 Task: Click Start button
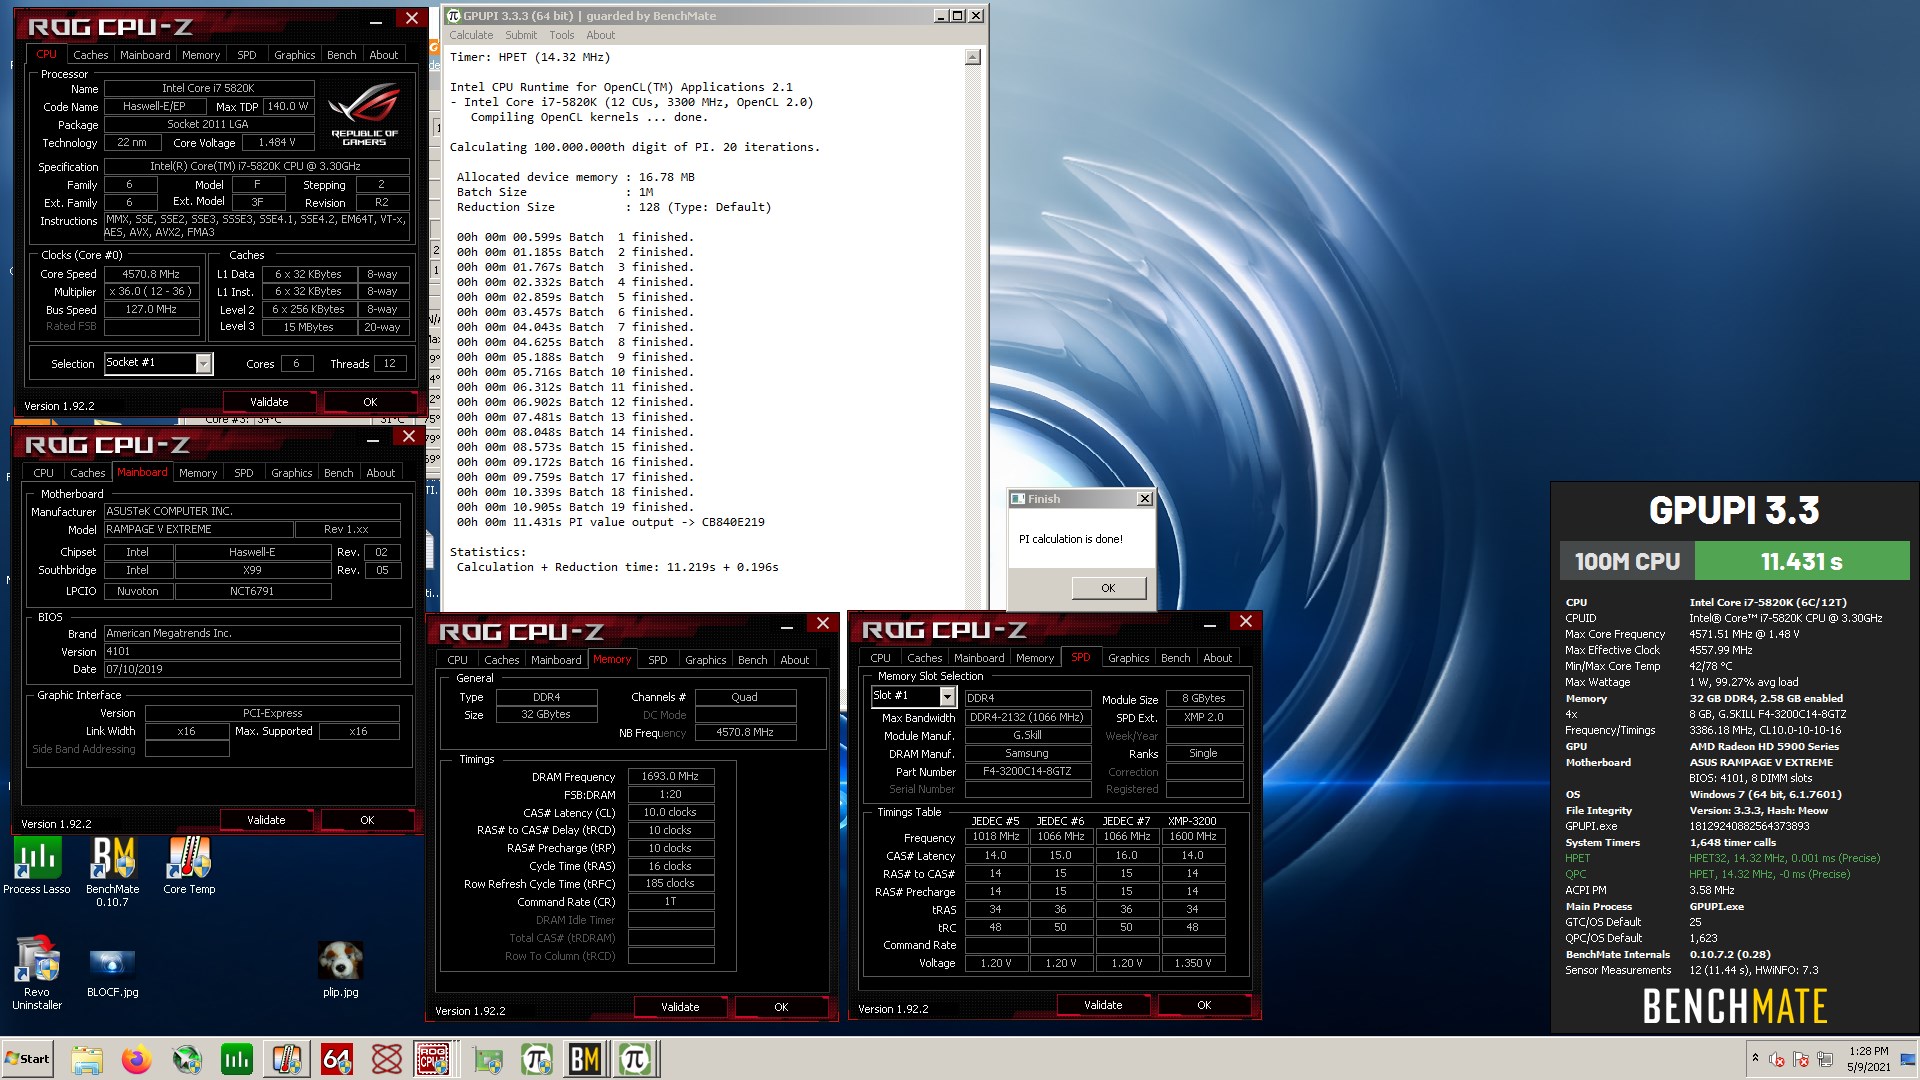click(27, 1059)
